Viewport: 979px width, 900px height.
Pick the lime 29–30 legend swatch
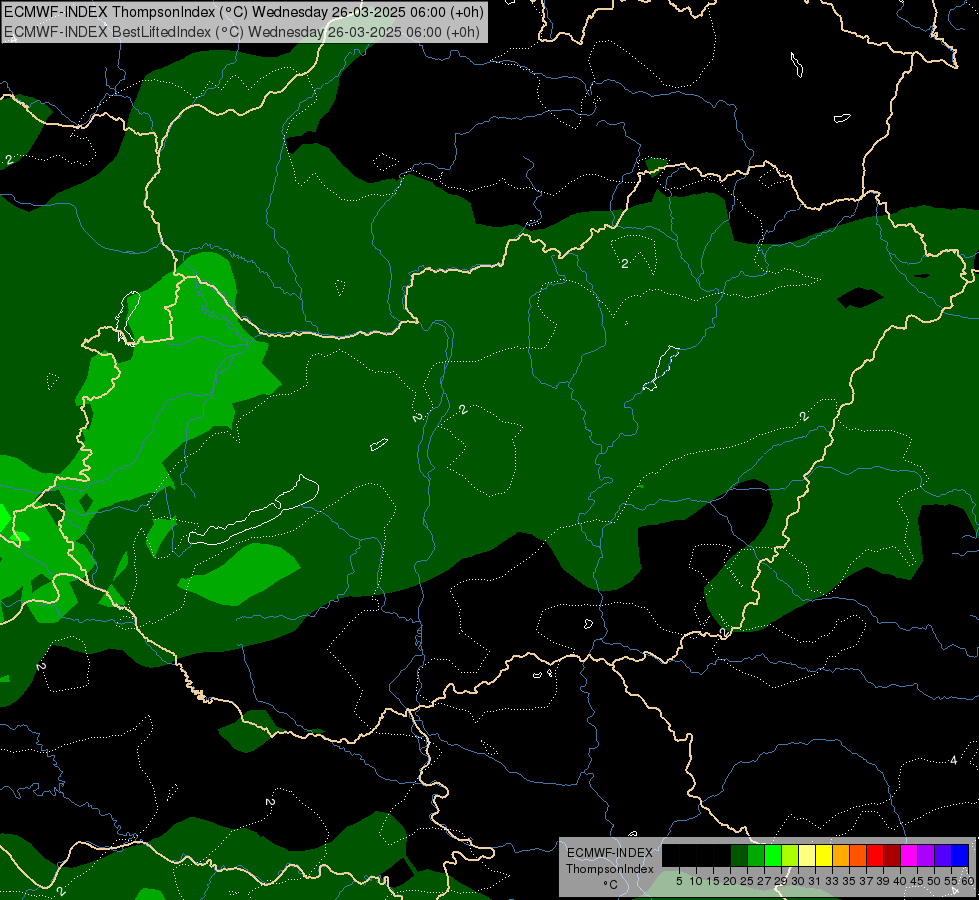coord(790,855)
